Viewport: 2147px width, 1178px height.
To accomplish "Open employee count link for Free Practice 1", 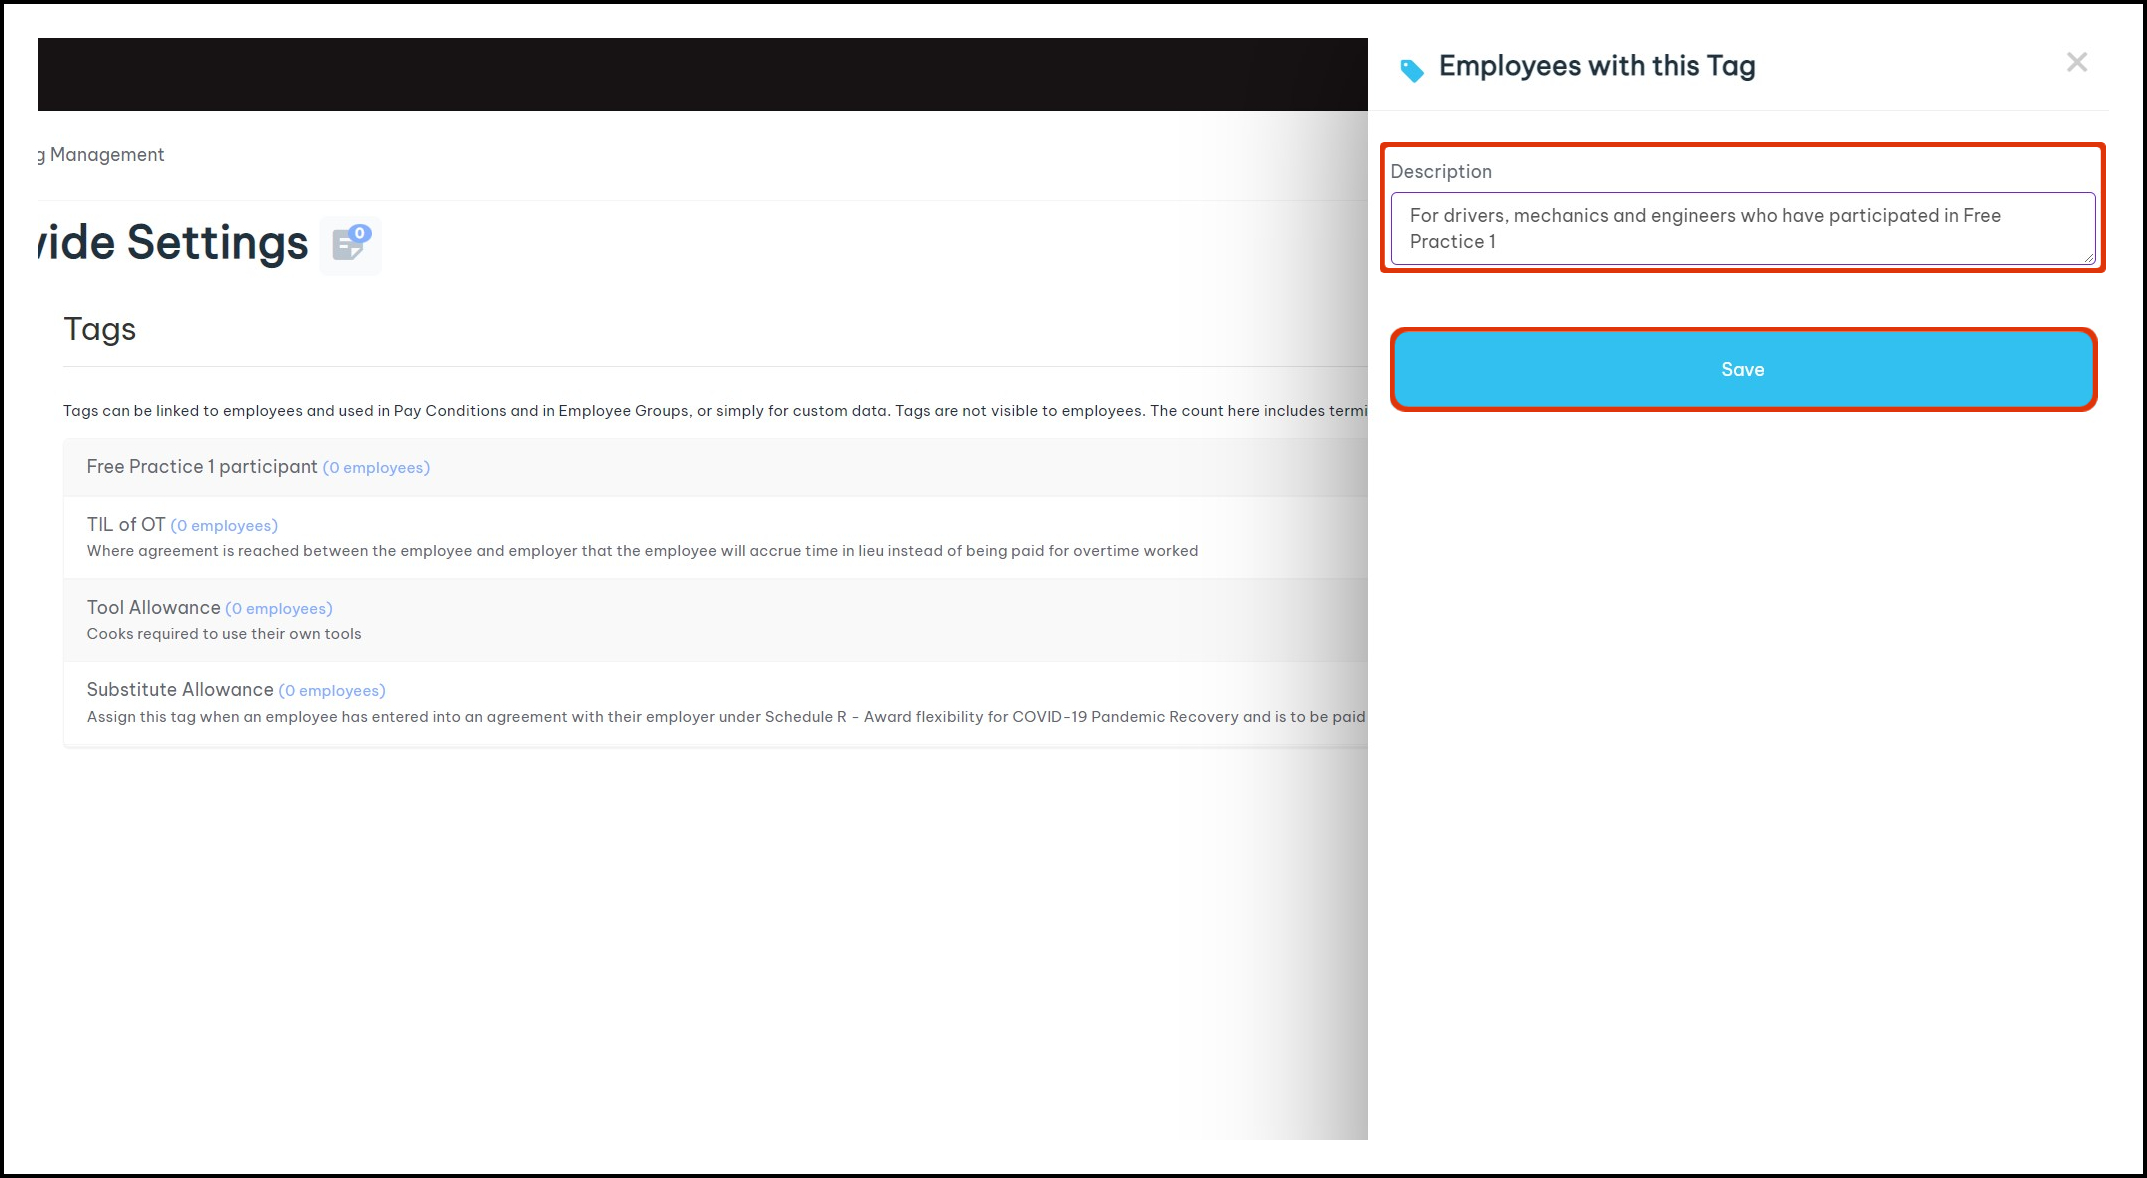I will (376, 468).
